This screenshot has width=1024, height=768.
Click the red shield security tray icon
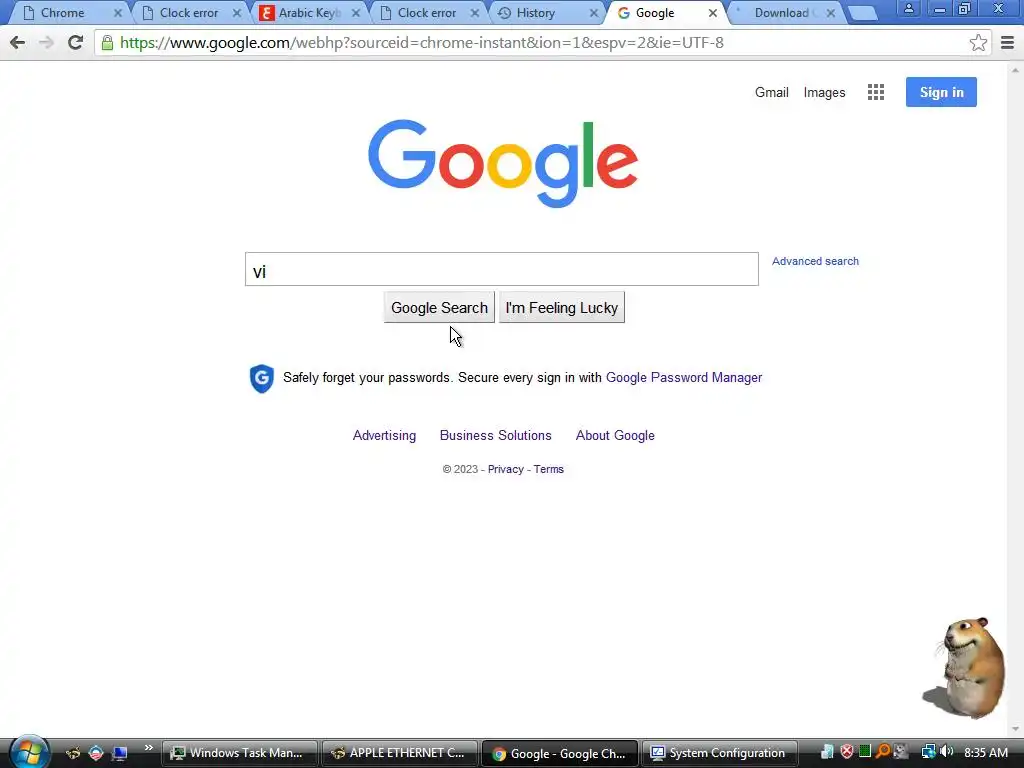pos(846,752)
